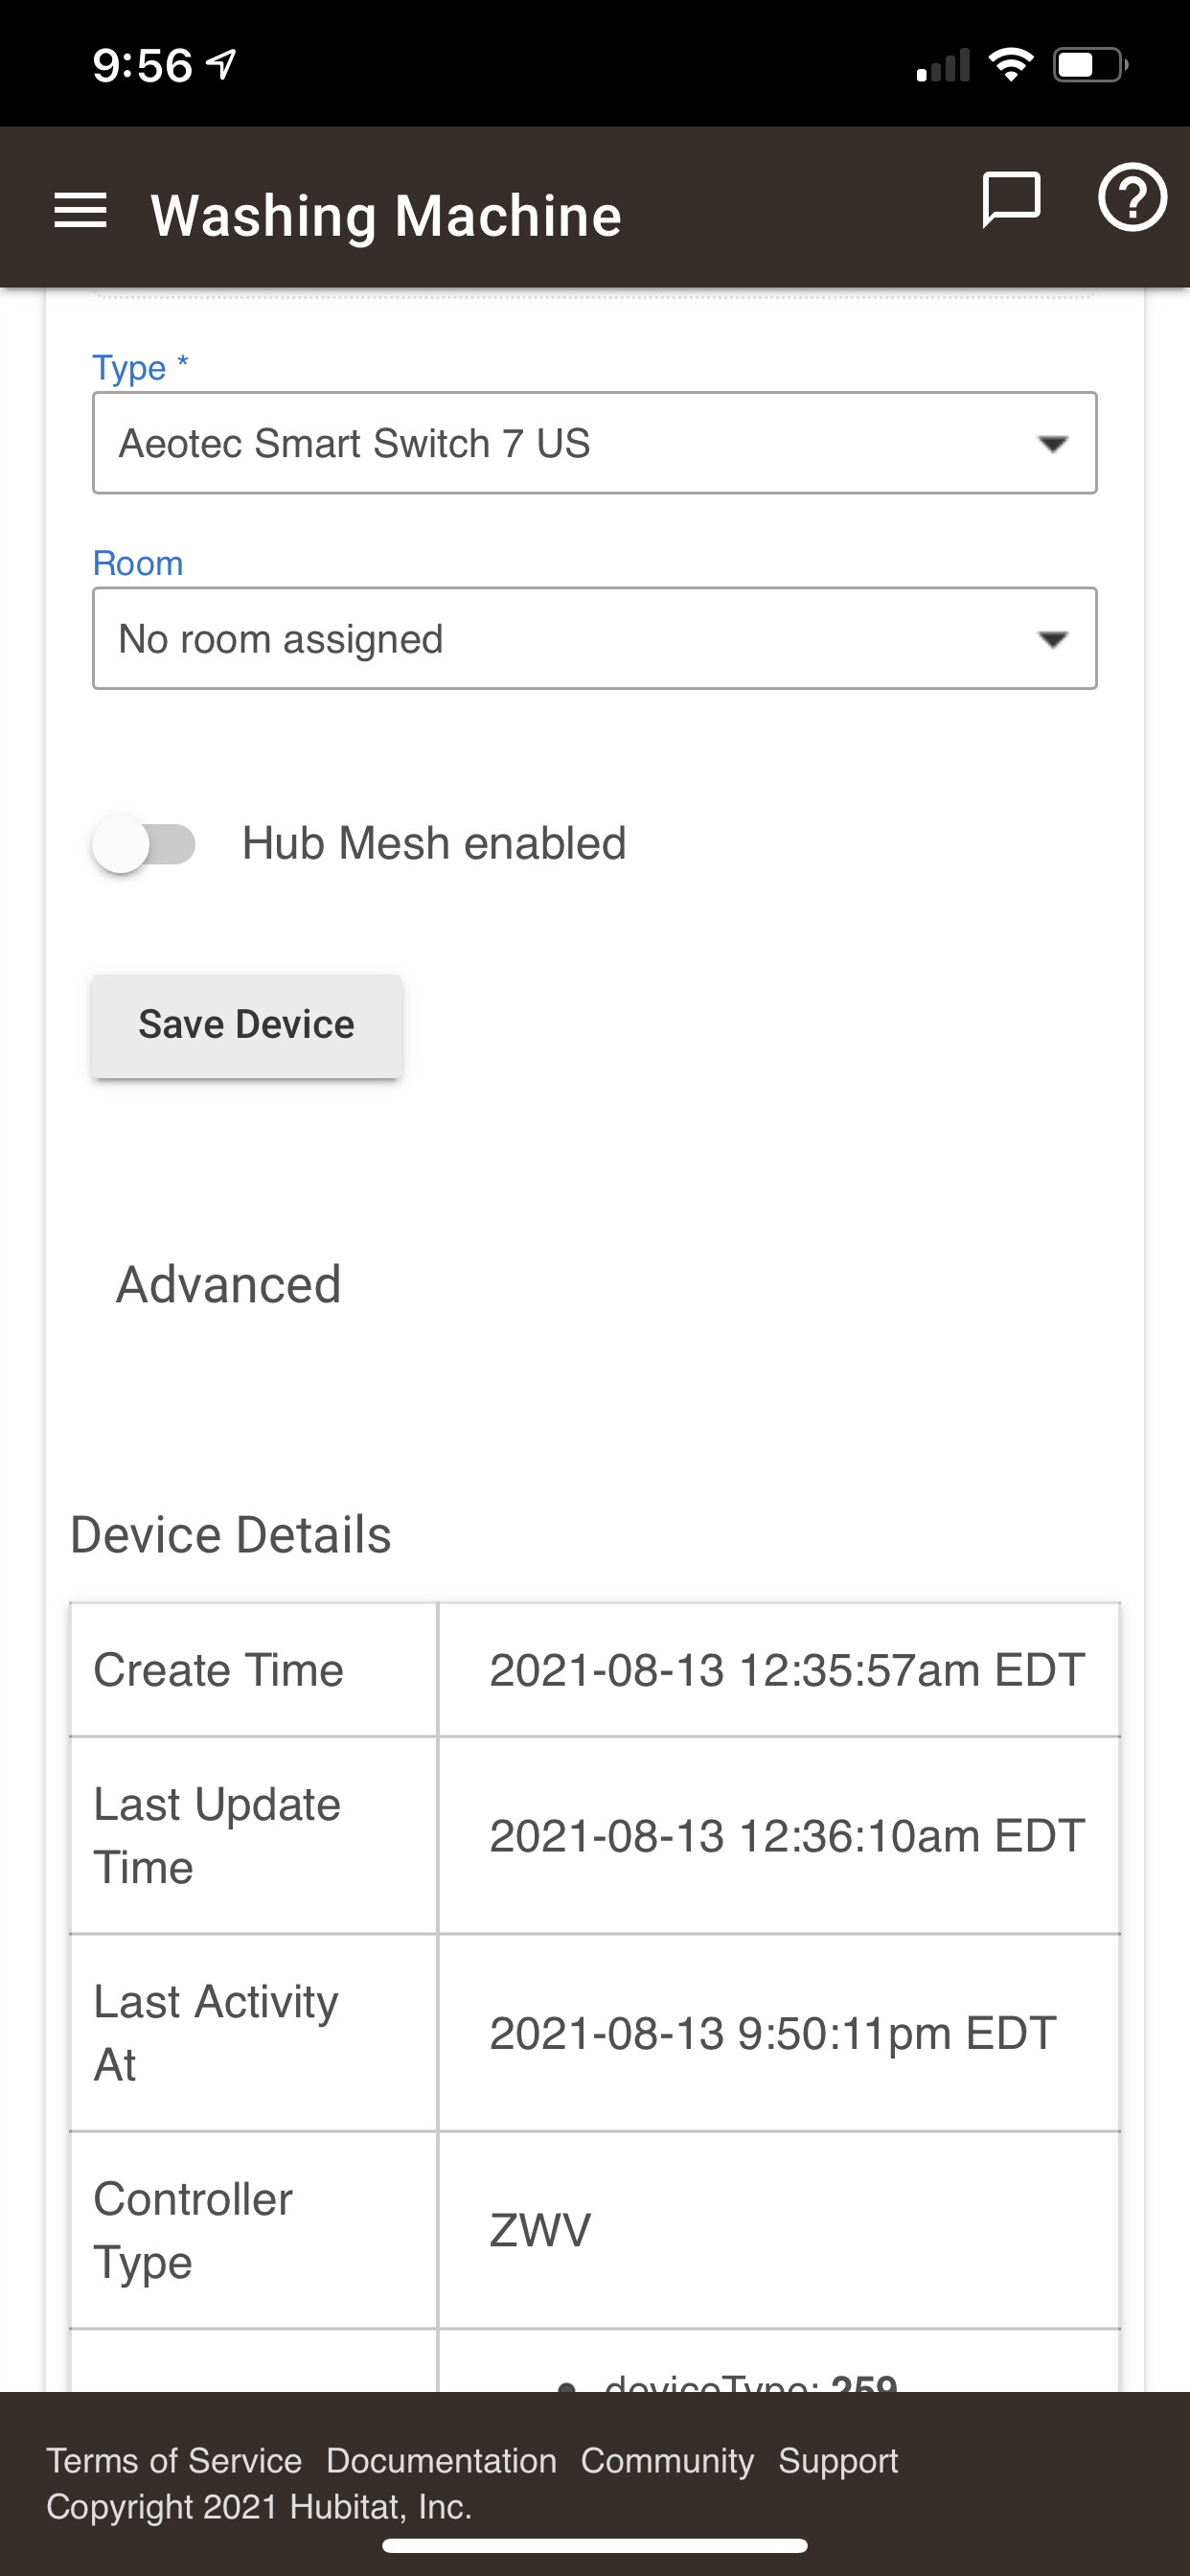Open the Community footer link
The image size is (1190, 2576).
pos(667,2460)
